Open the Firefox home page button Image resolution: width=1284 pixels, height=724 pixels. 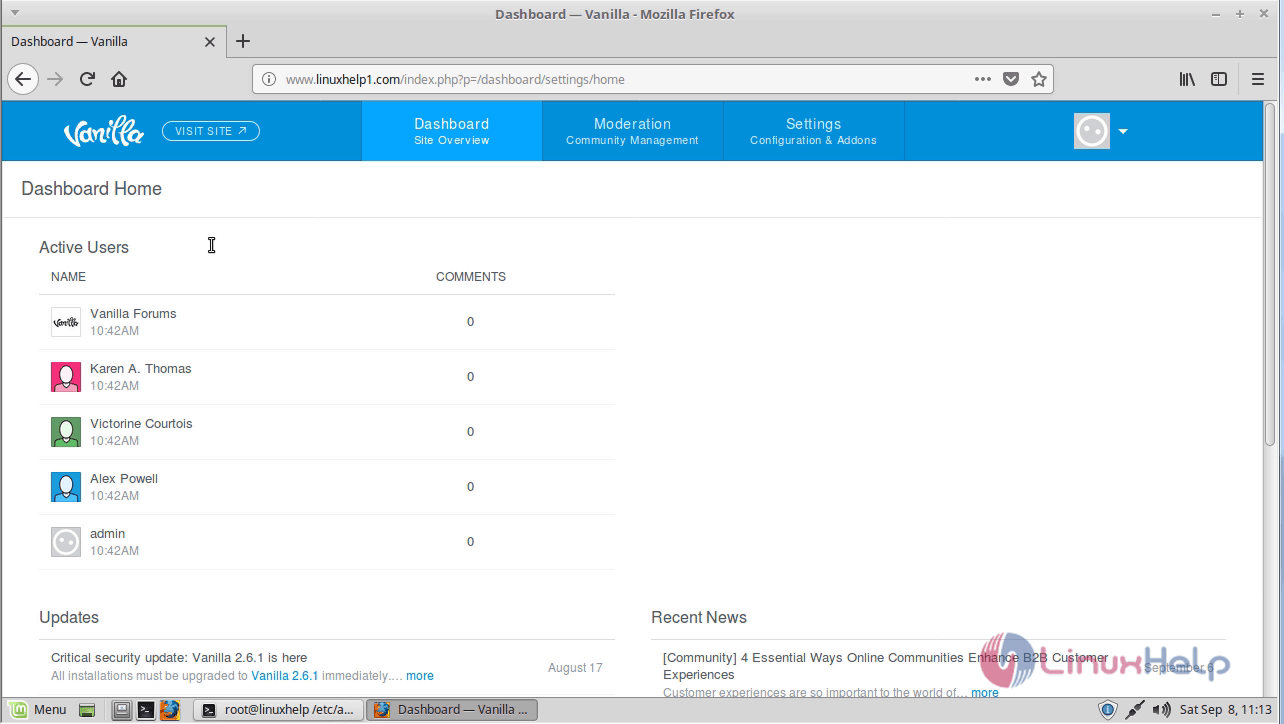[x=119, y=79]
